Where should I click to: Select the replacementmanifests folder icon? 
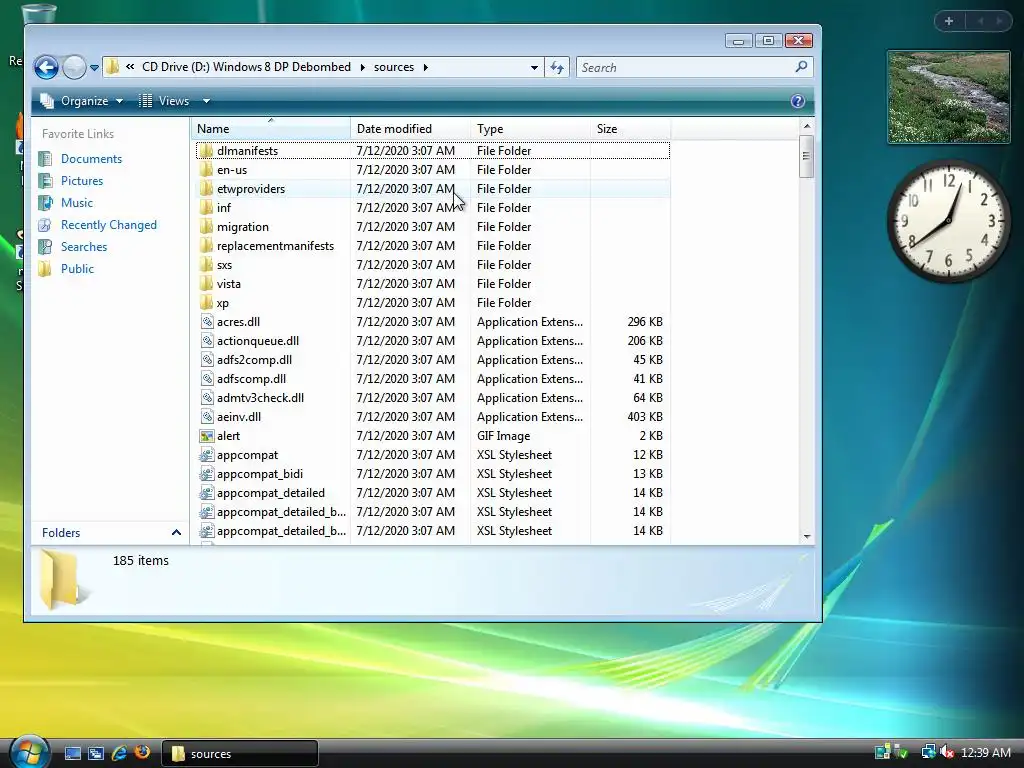[206, 246]
